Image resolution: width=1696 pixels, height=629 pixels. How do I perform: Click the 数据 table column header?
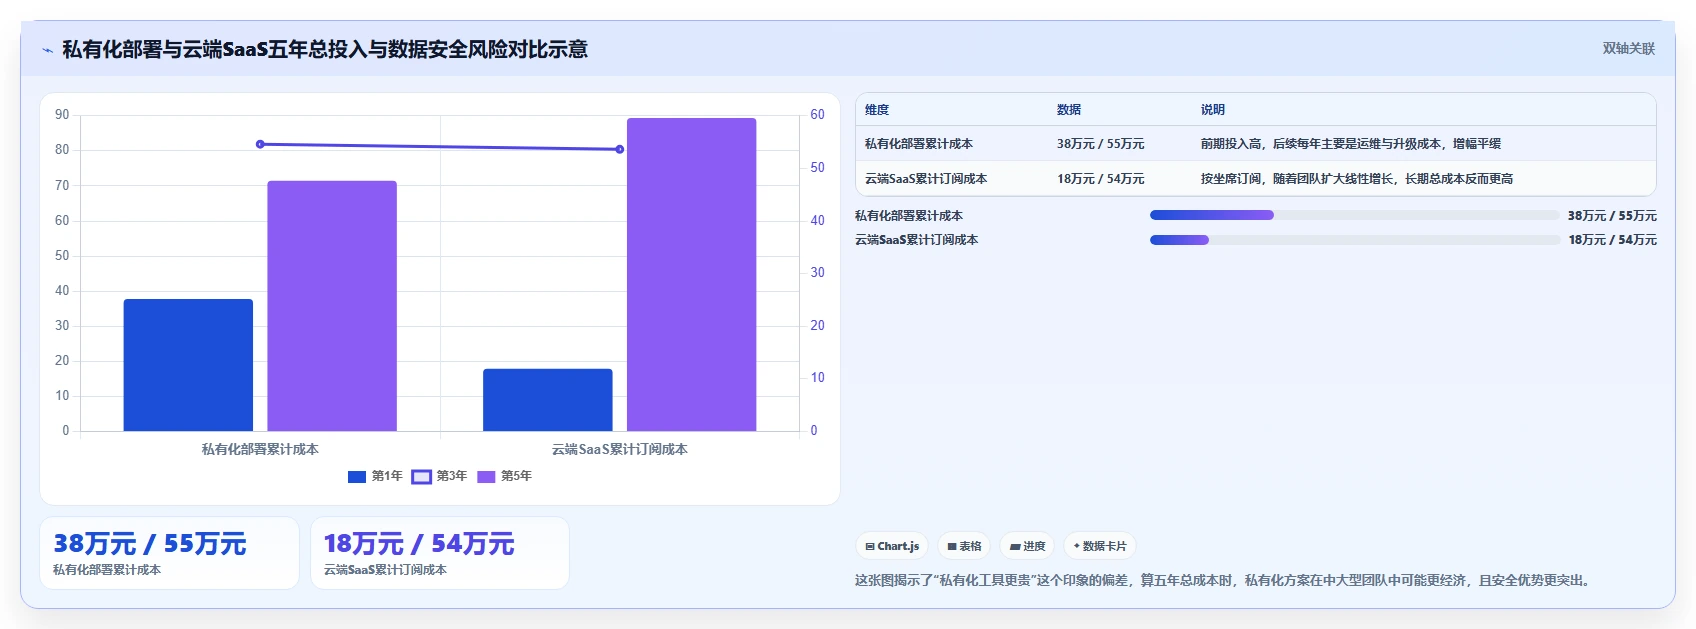click(x=1069, y=110)
